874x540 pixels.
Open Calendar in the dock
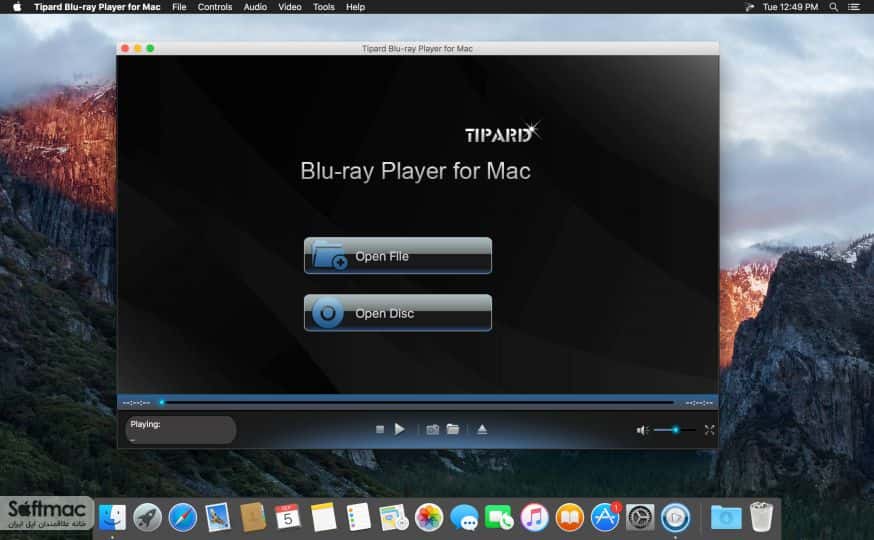pyautogui.click(x=288, y=518)
